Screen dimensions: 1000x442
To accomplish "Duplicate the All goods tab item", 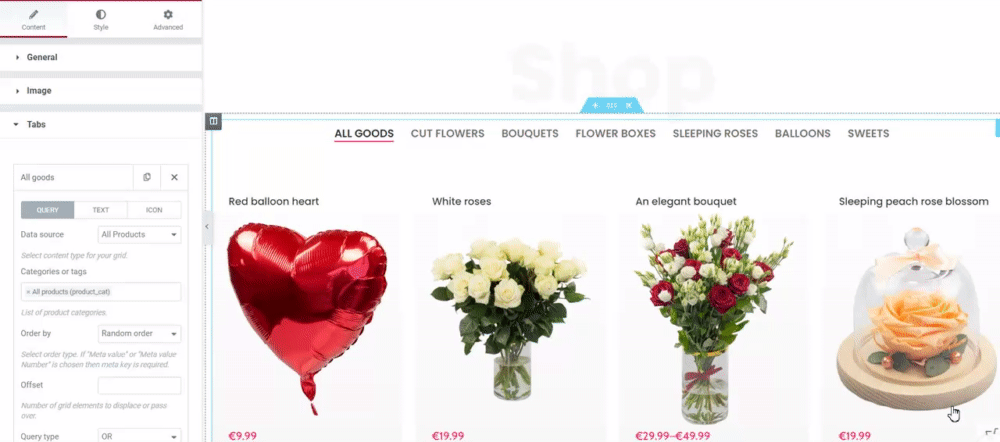I will (x=147, y=177).
